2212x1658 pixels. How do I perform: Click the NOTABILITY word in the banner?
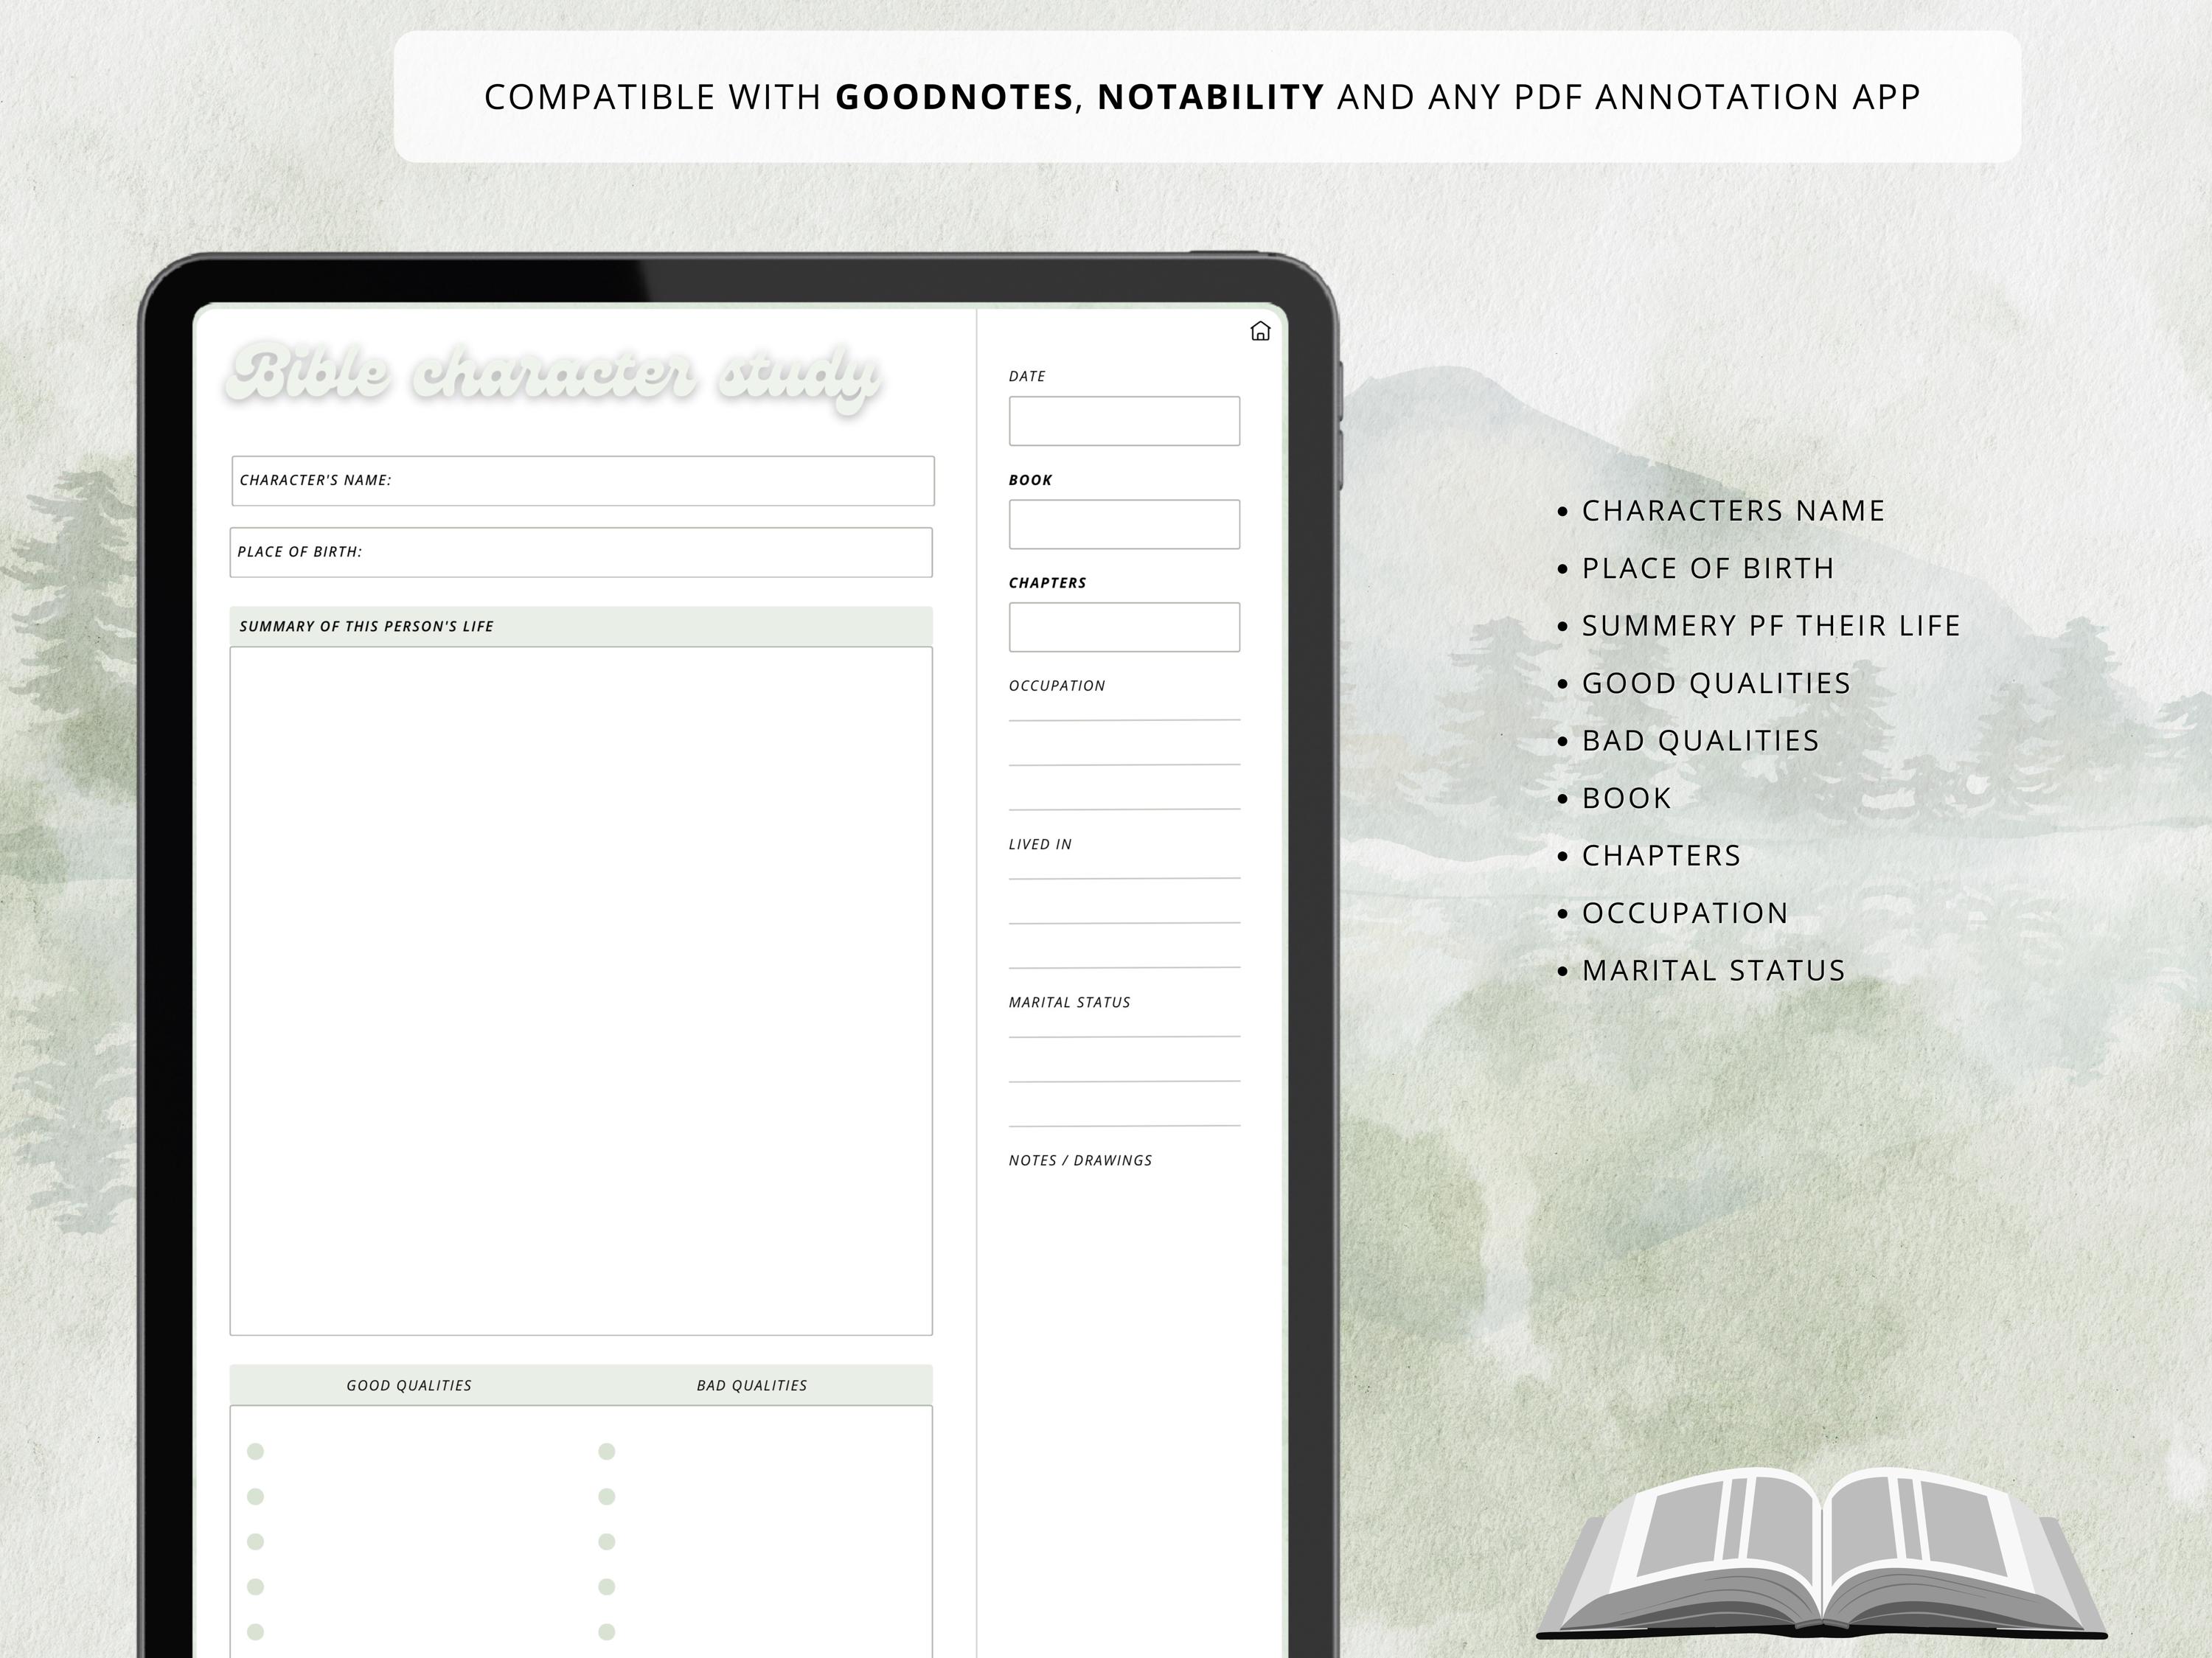pos(1211,97)
